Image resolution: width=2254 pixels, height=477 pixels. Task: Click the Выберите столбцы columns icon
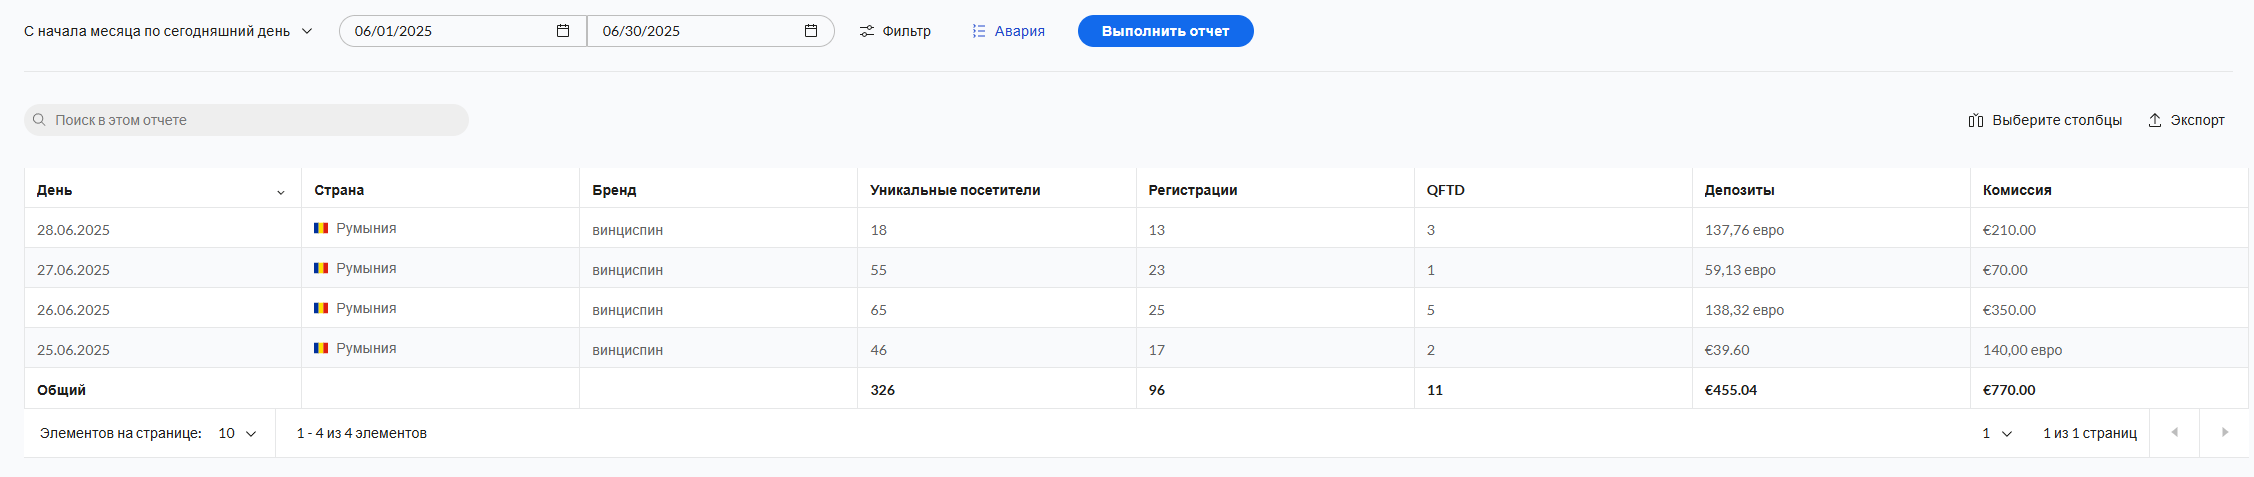1976,120
